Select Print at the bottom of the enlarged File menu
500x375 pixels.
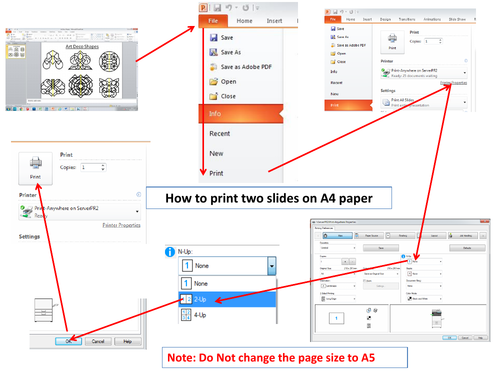[216, 173]
